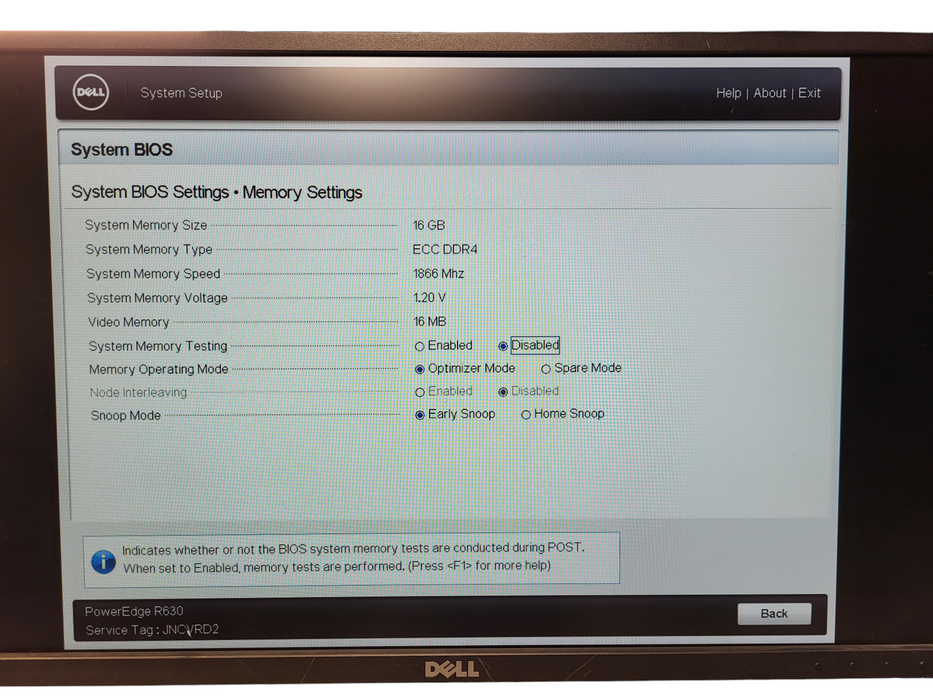Click the Memory Operating Mode label
This screenshot has width=933, height=700.
[159, 369]
